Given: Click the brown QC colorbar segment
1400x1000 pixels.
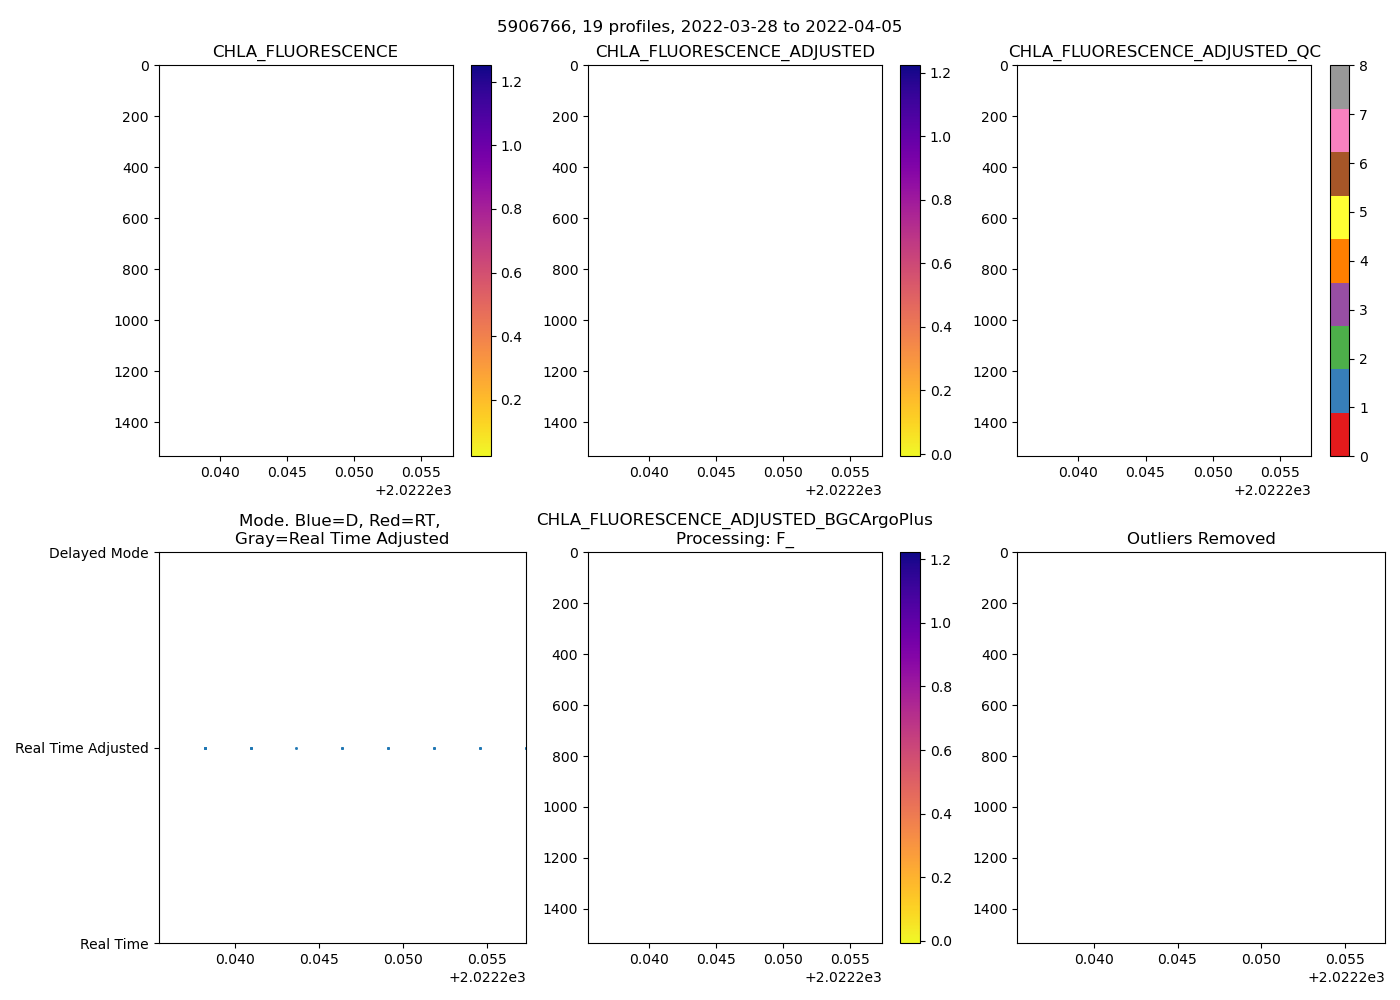Looking at the screenshot, I should pos(1339,174).
